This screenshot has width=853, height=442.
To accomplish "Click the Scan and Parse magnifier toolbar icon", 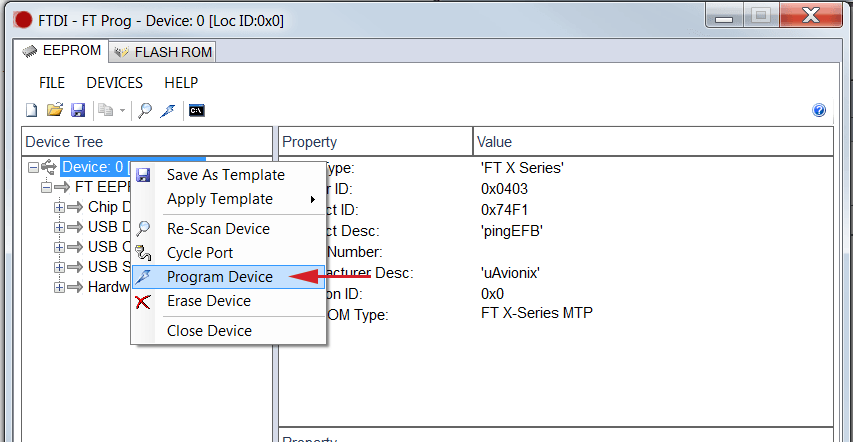I will coord(145,110).
